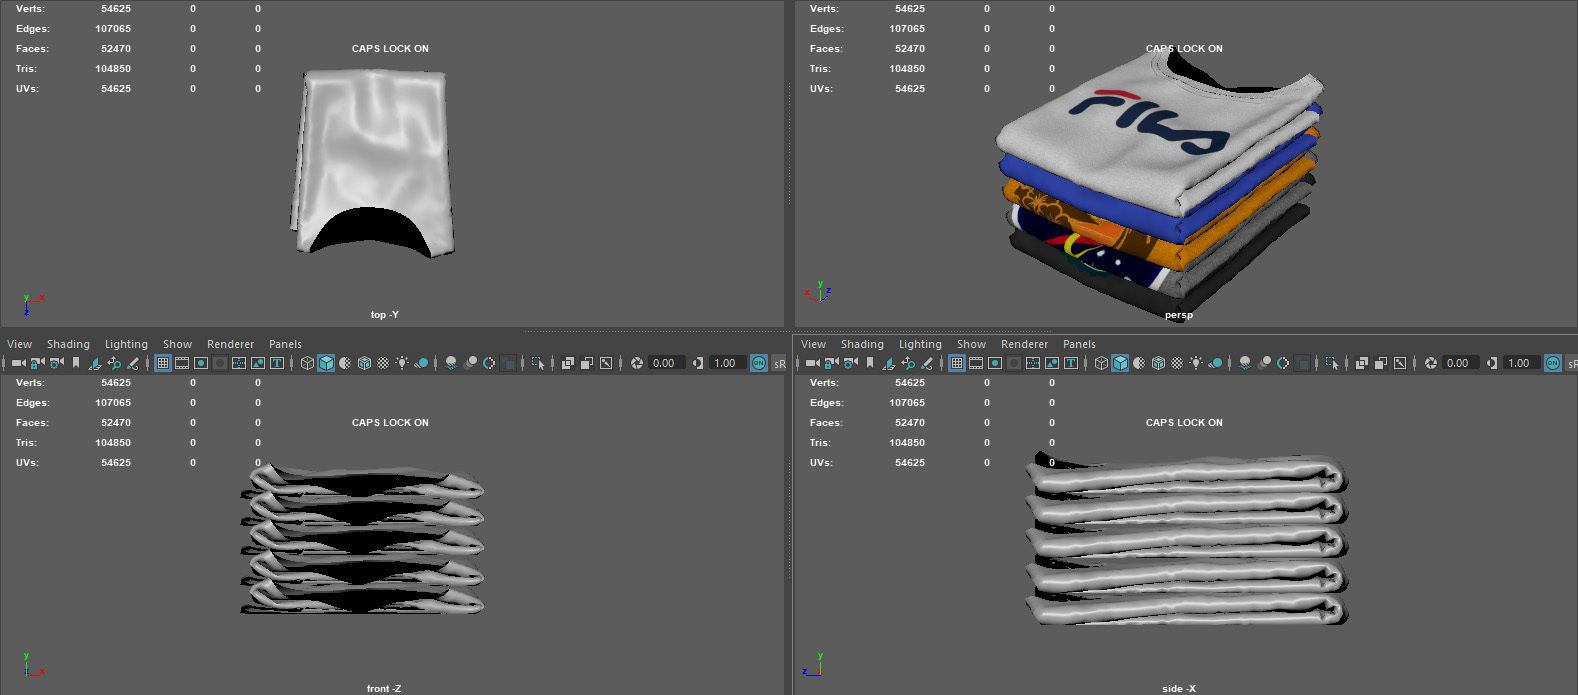Click Use All Lights bulb in side view toolbar
The image size is (1578, 695).
tap(1197, 363)
